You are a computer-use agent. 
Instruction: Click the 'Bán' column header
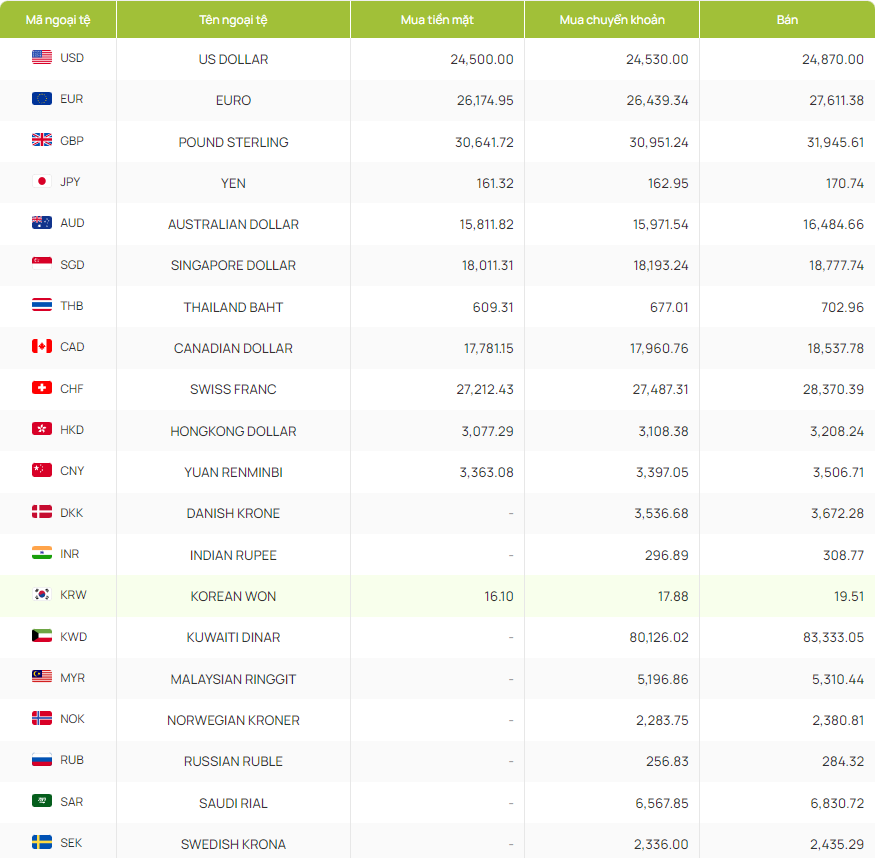click(x=787, y=20)
